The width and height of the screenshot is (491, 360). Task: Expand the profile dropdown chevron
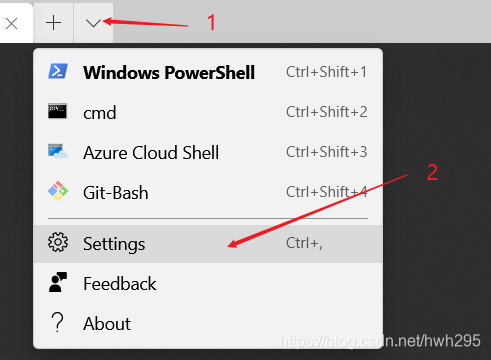coord(93,23)
